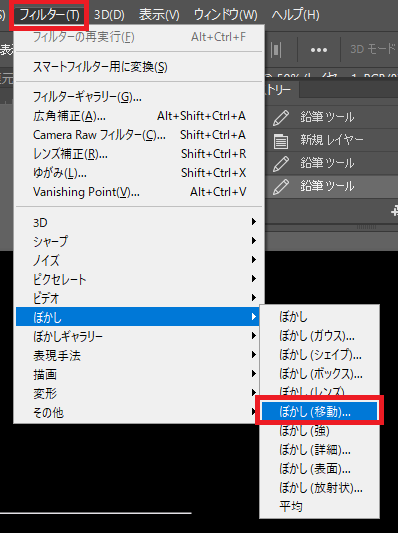Choose ぼかし (放射状)...
The width and height of the screenshot is (398, 533).
(319, 488)
